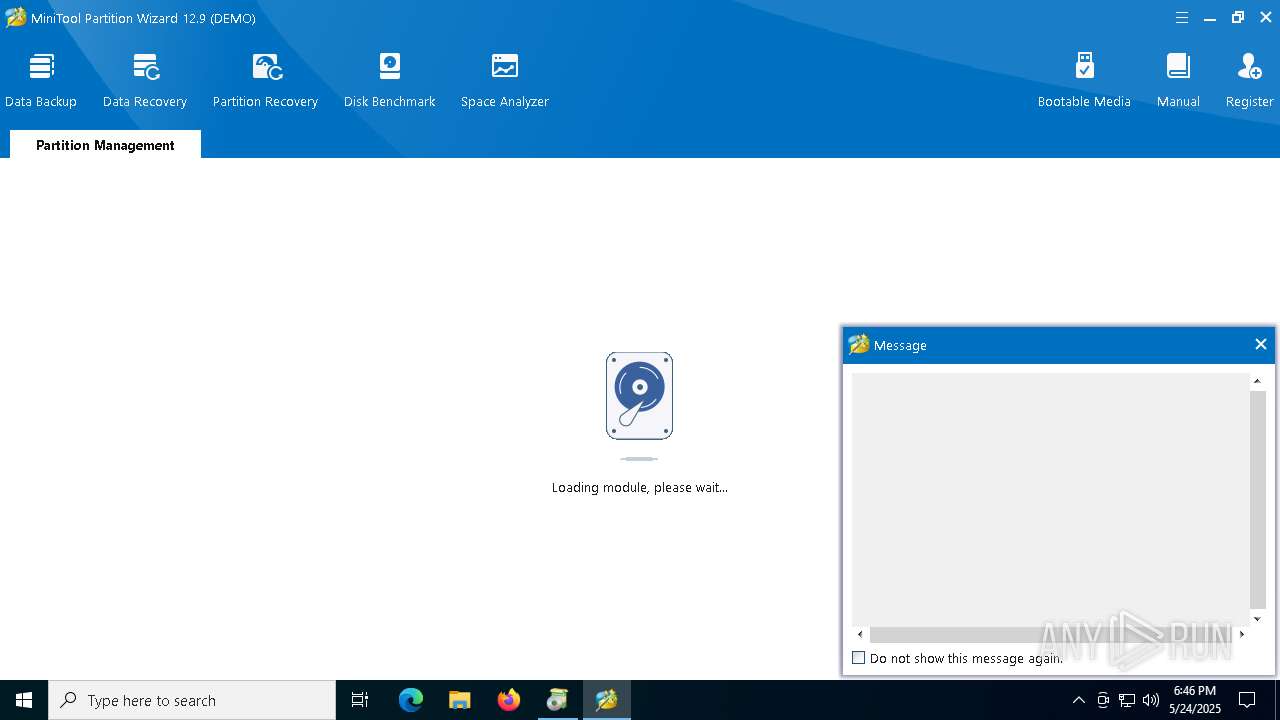The width and height of the screenshot is (1280, 720).
Task: Open the Space Analyzer tool
Action: pyautogui.click(x=505, y=80)
